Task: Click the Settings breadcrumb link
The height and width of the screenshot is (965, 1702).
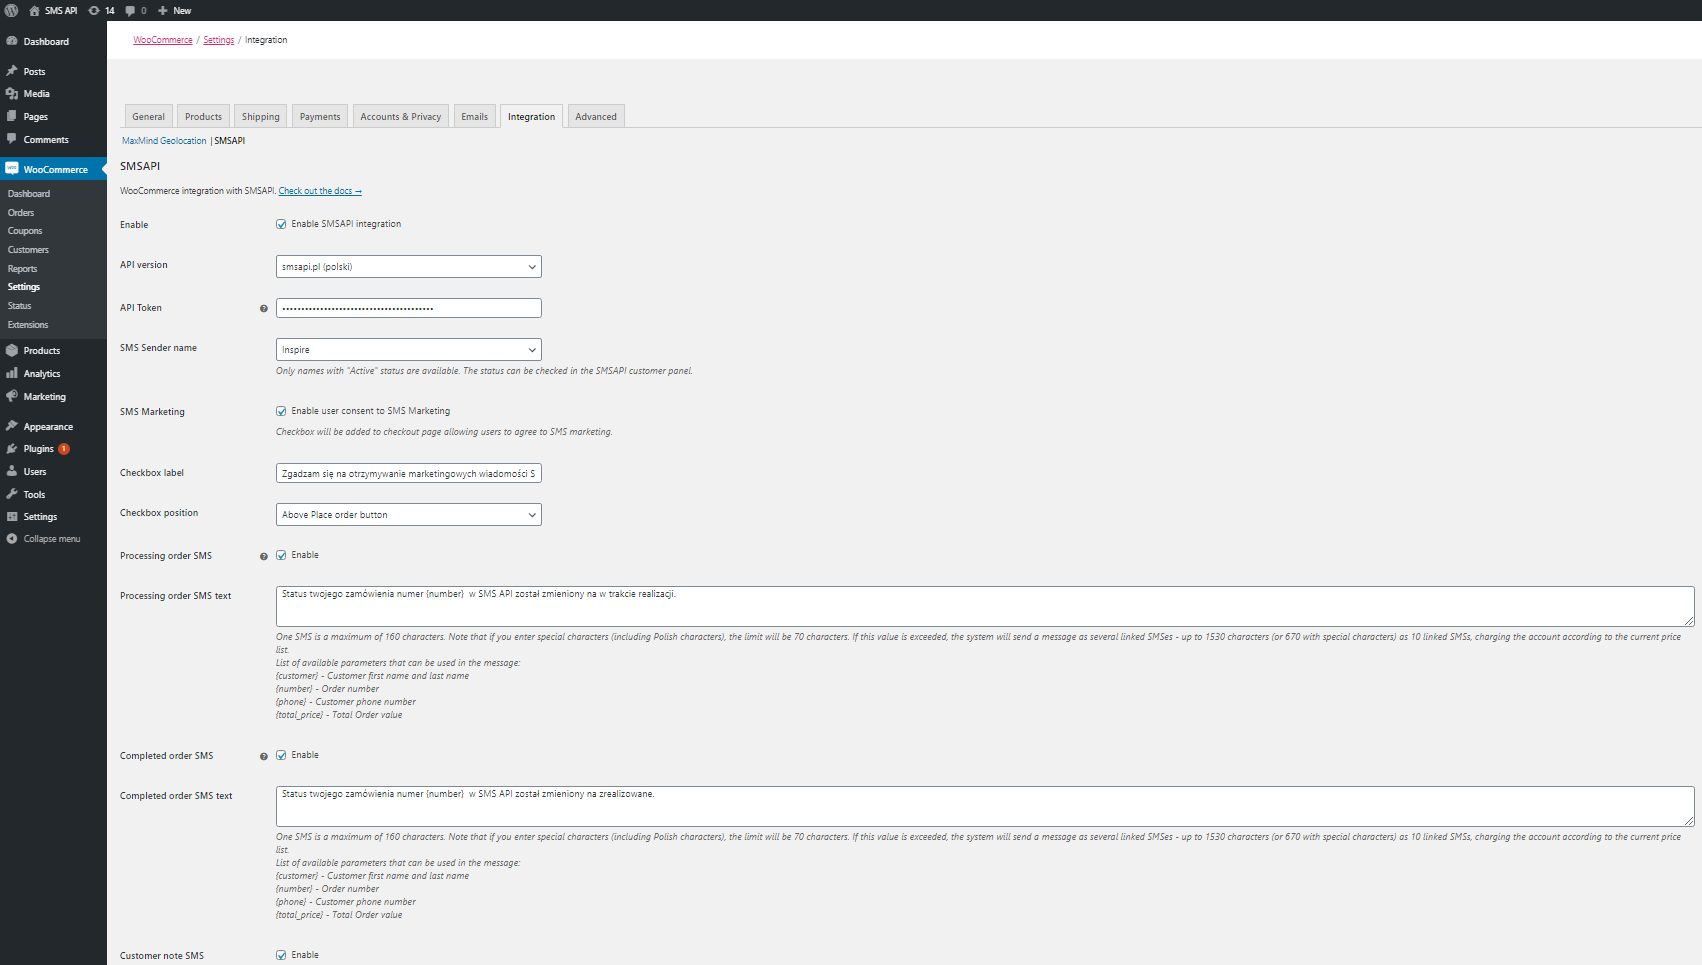Action: point(219,40)
